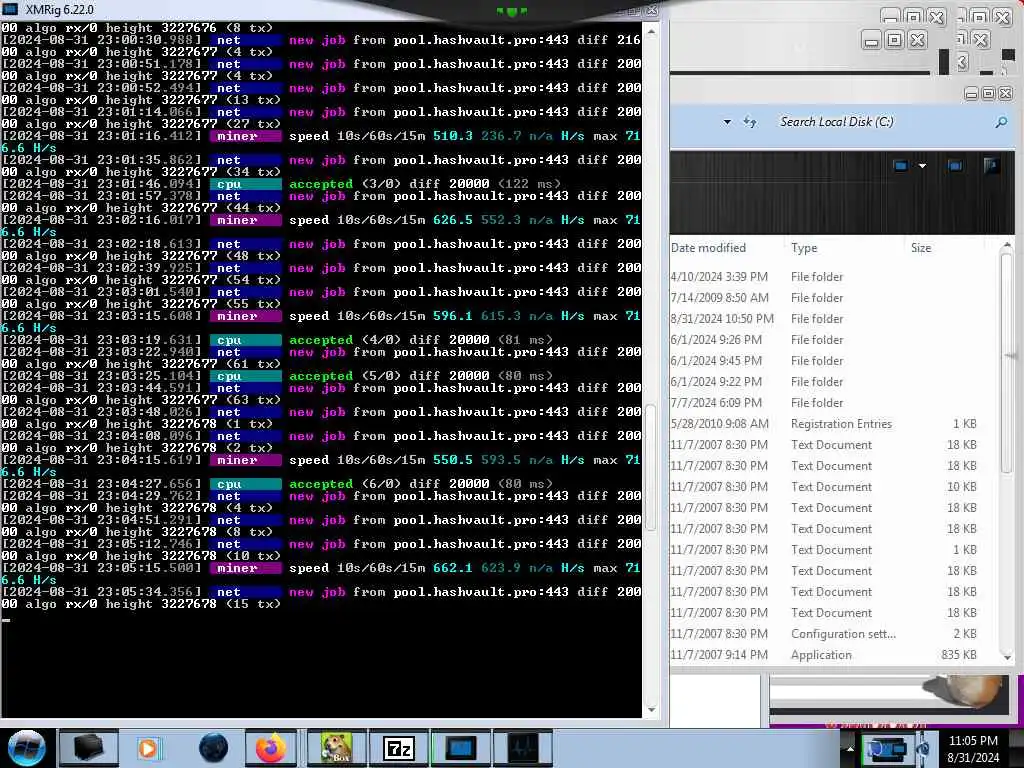
Task: Open the Windows Start orb
Action: coord(27,748)
